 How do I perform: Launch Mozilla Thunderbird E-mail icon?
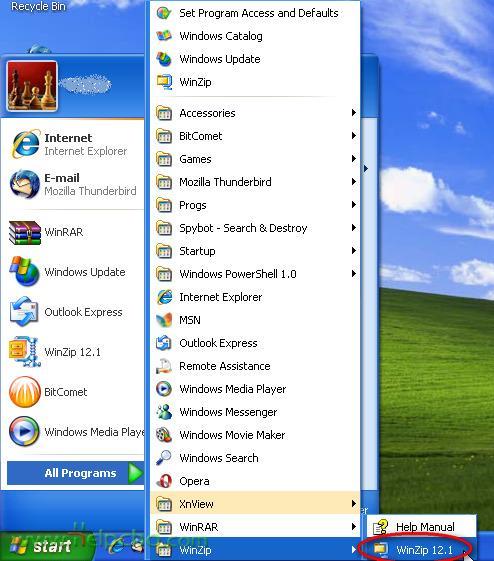24,184
